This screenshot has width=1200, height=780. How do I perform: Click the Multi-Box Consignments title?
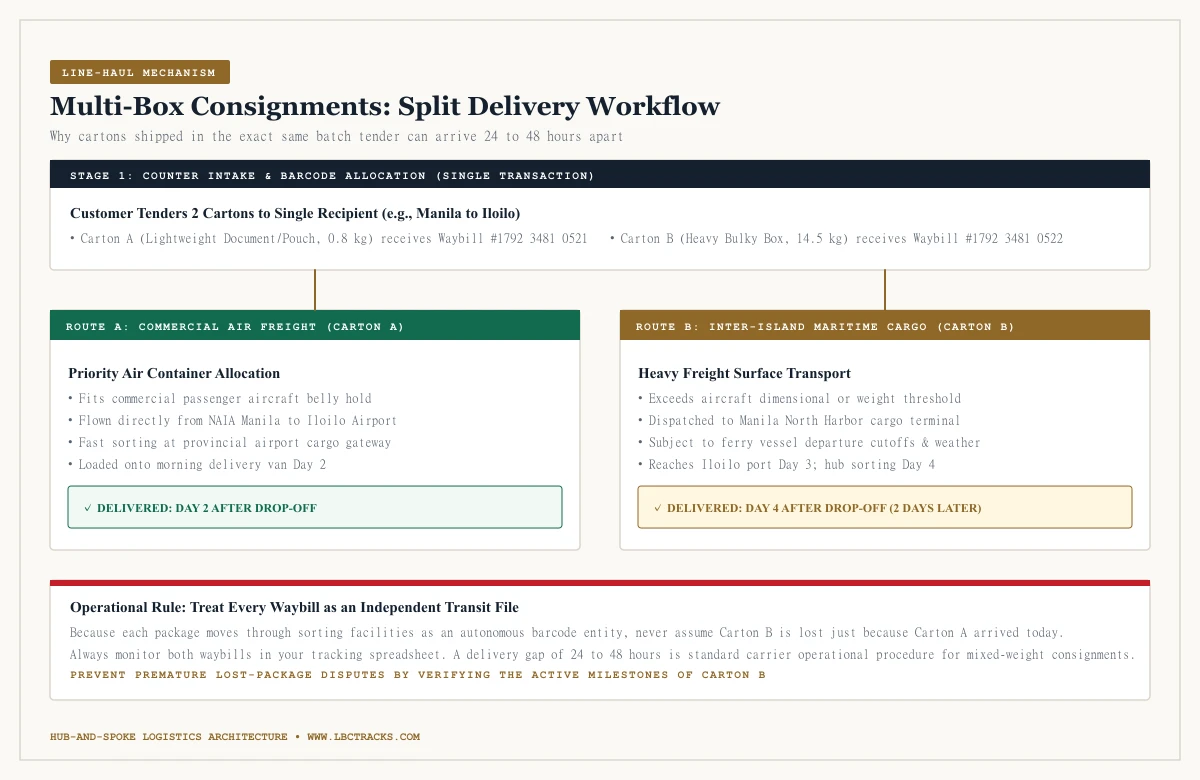pyautogui.click(x=385, y=106)
